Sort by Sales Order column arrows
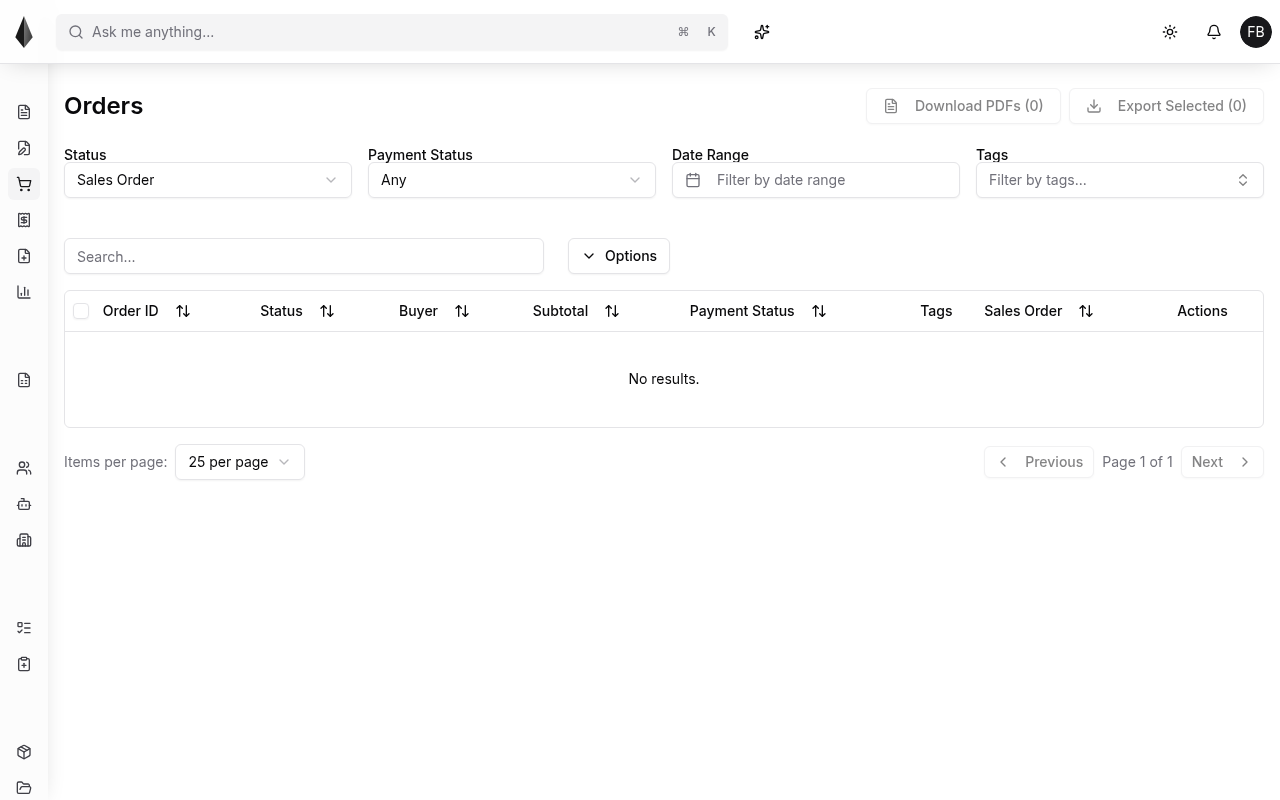Screen dimensions: 1280x800 [x=1086, y=311]
